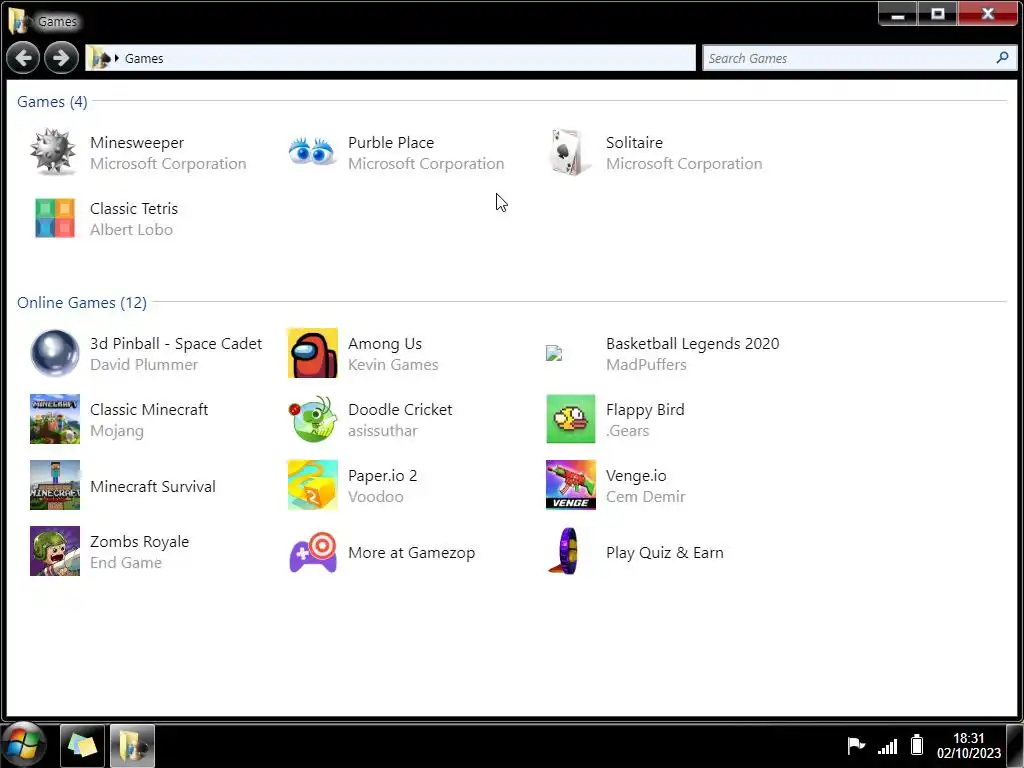Click the MadPuffers publisher text
This screenshot has height=768, width=1024.
point(646,364)
